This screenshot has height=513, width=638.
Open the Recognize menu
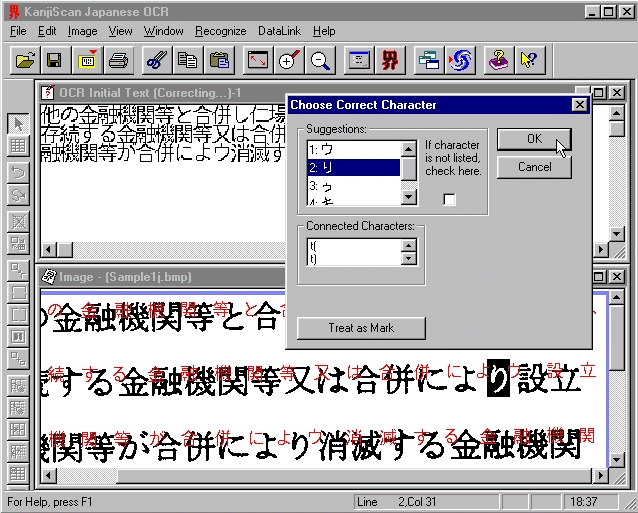coord(220,31)
